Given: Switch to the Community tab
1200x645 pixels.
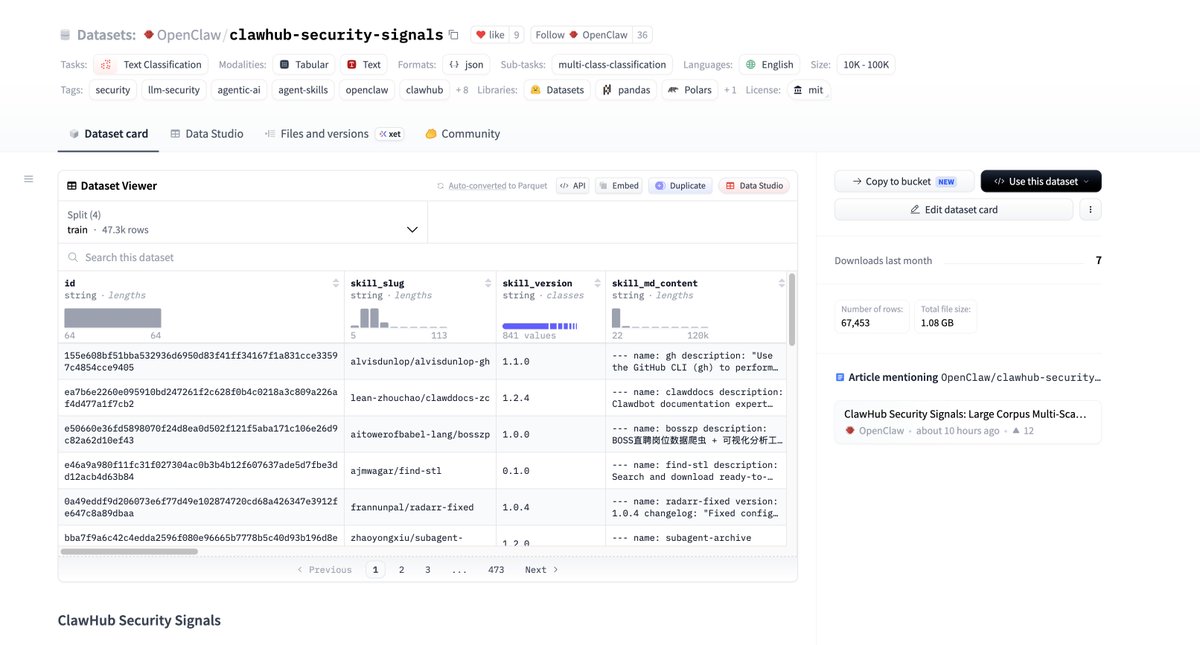Looking at the screenshot, I should pyautogui.click(x=462, y=133).
